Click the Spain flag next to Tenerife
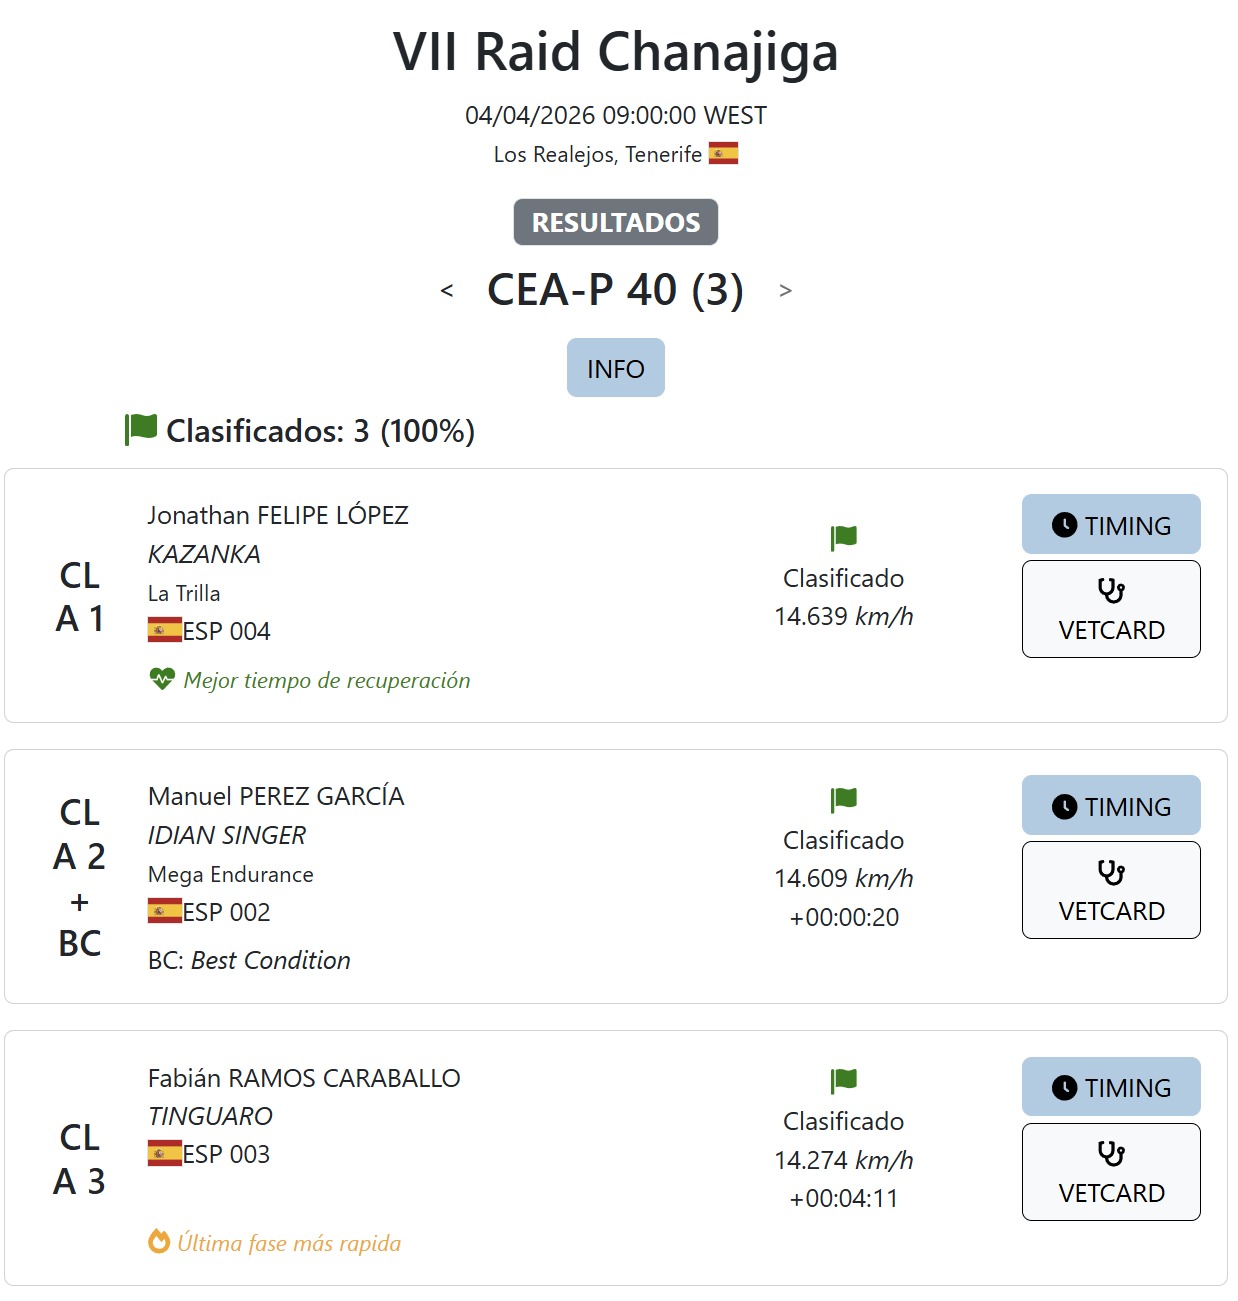 tap(723, 153)
